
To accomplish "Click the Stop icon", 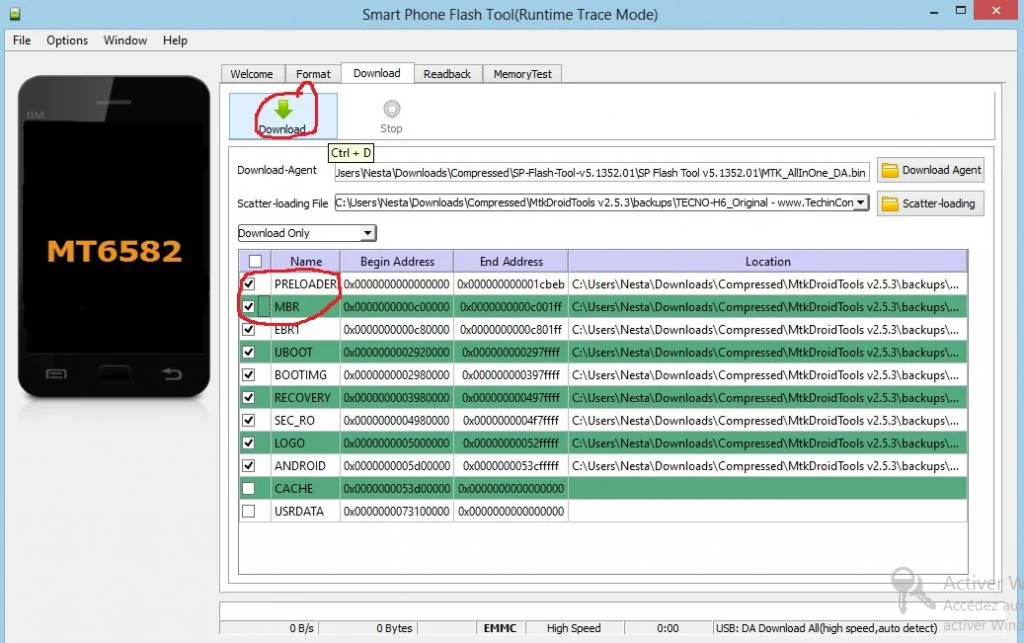I will pyautogui.click(x=391, y=108).
